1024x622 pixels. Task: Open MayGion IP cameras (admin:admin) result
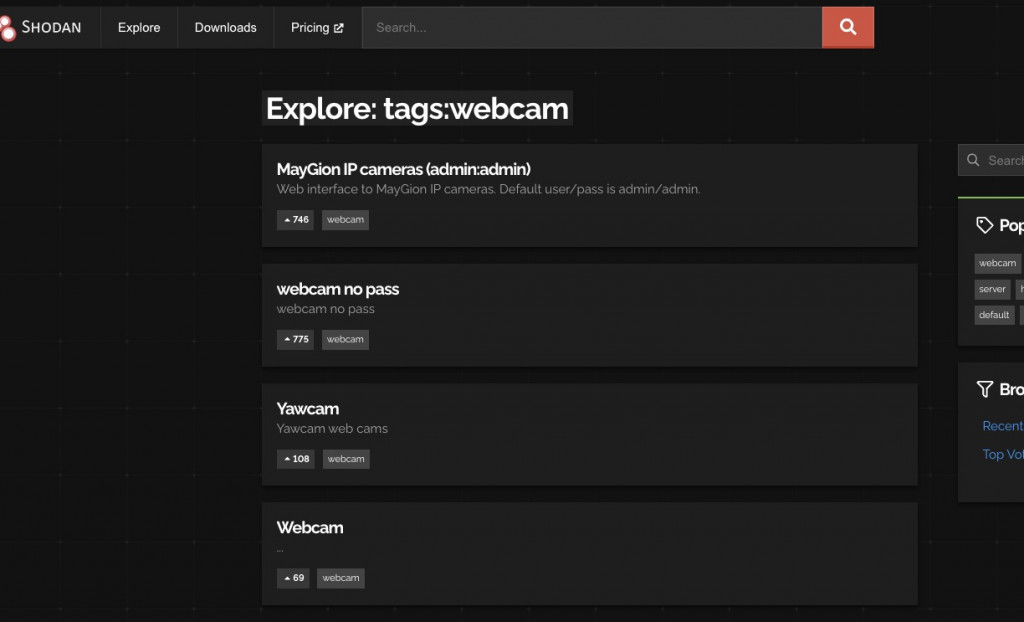404,169
